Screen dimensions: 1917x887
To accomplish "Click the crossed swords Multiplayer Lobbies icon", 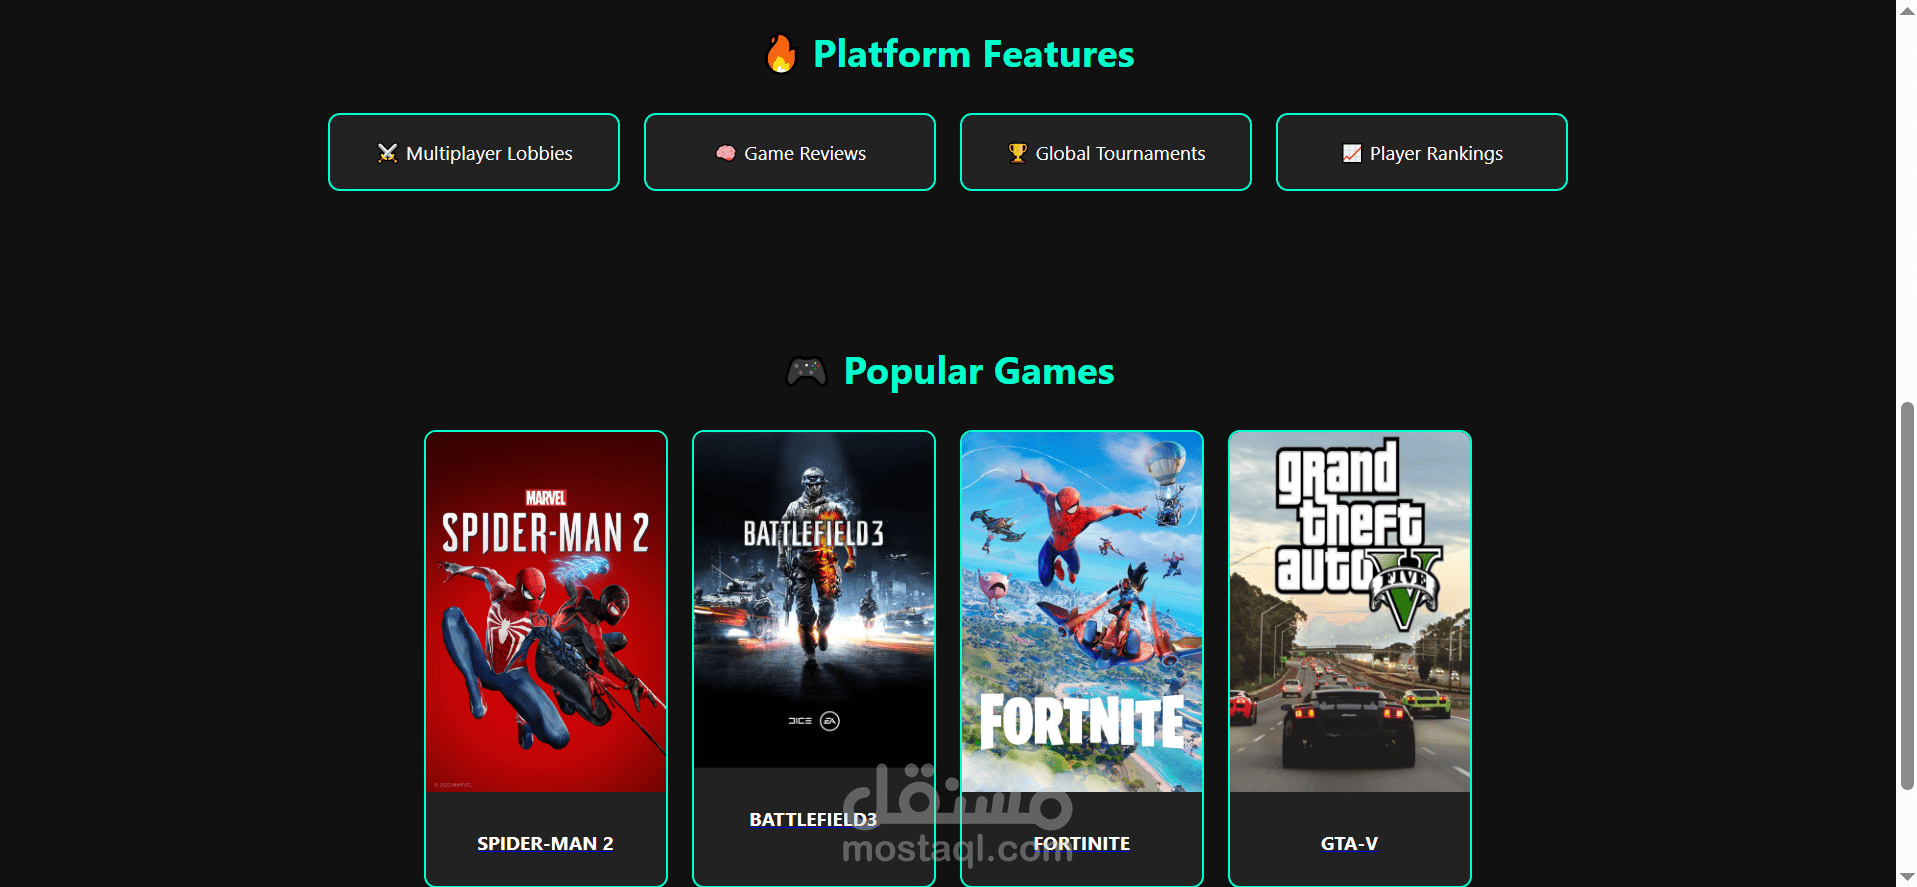I will (387, 153).
